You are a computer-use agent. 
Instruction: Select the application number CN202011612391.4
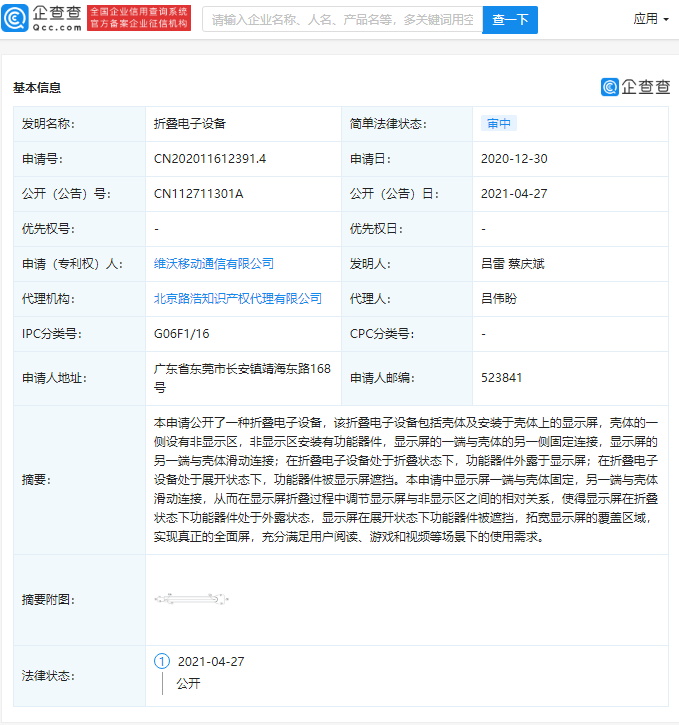pos(210,159)
